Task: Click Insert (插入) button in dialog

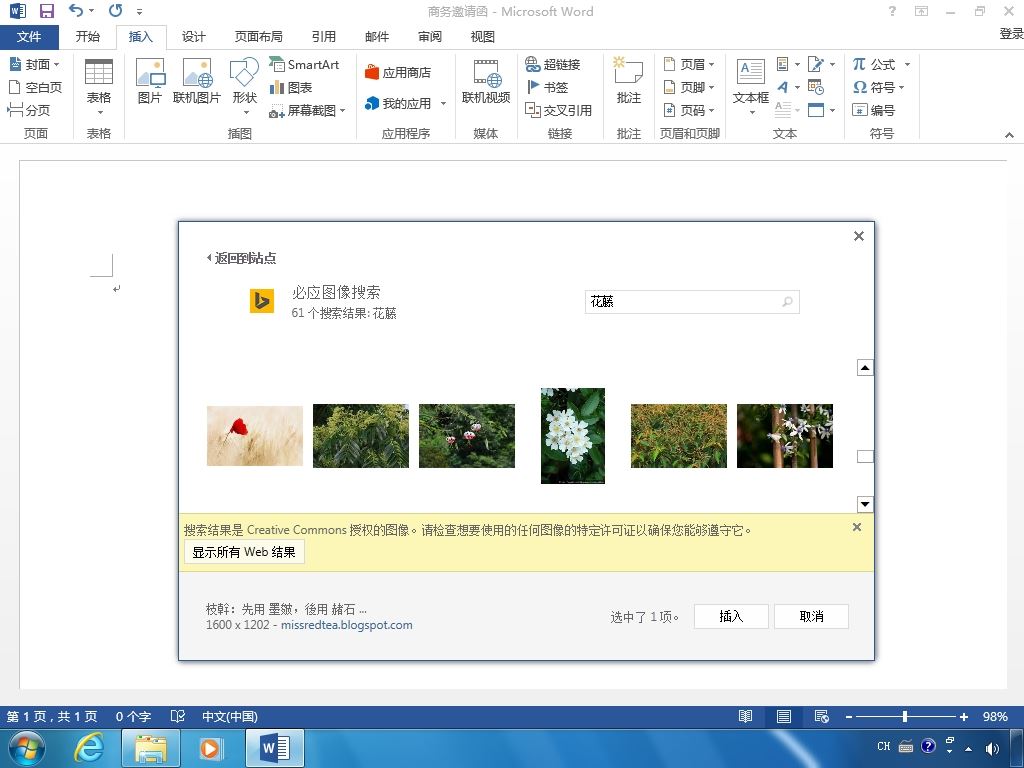Action: click(731, 616)
